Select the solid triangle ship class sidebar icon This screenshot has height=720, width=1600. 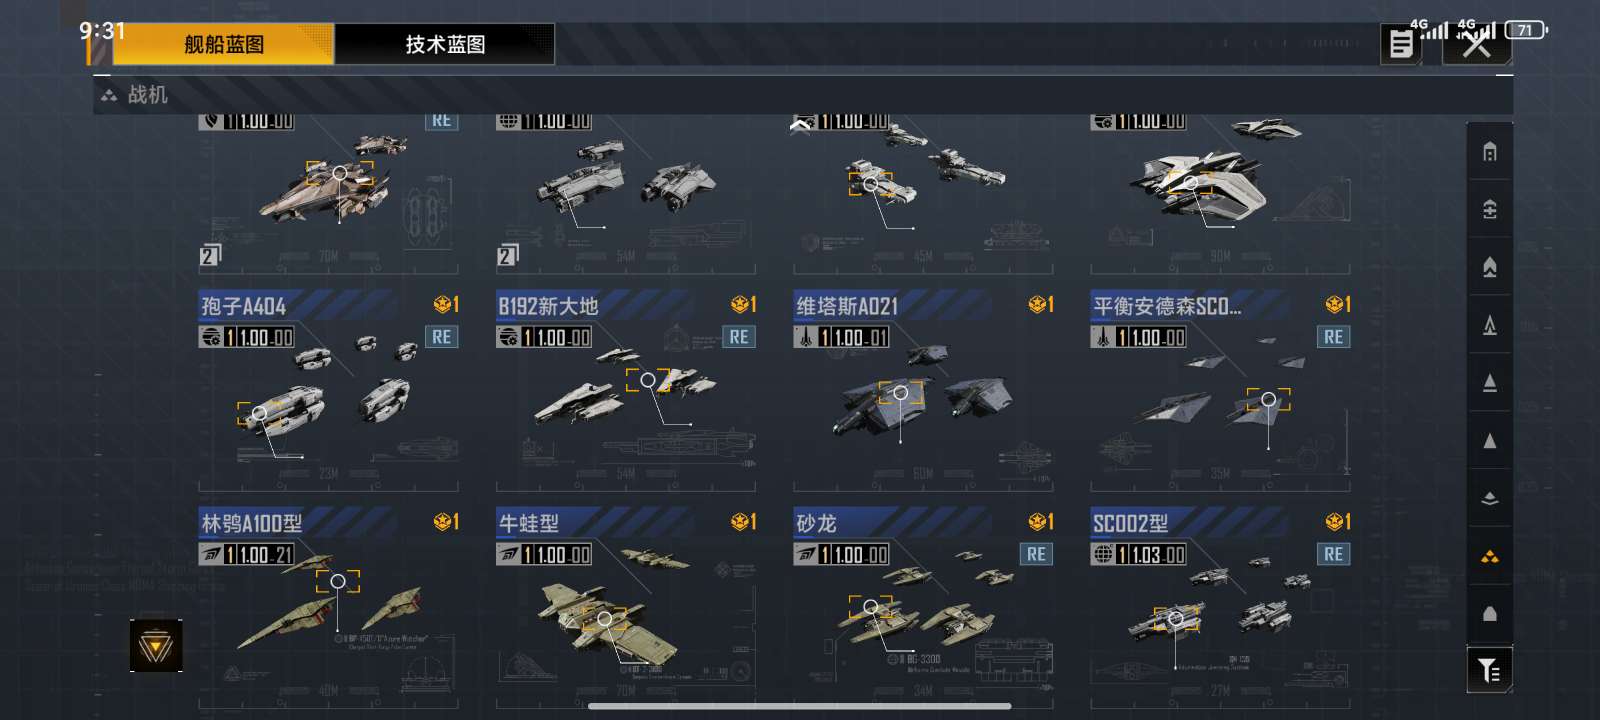[1489, 441]
